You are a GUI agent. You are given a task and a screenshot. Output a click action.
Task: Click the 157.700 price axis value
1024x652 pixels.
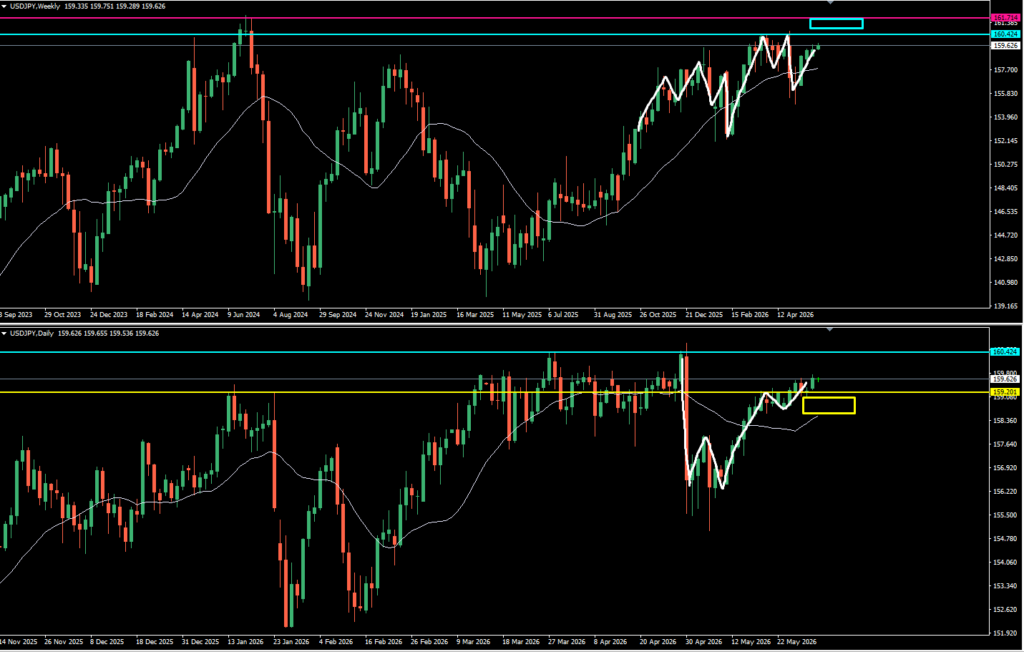pyautogui.click(x=1006, y=70)
